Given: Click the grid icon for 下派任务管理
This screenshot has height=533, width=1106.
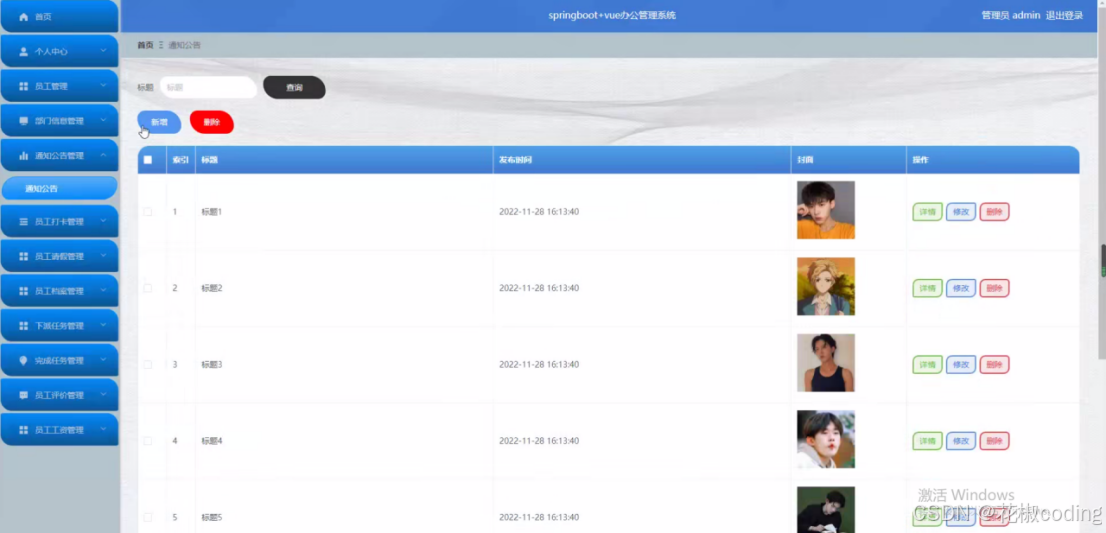Looking at the screenshot, I should click(23, 326).
